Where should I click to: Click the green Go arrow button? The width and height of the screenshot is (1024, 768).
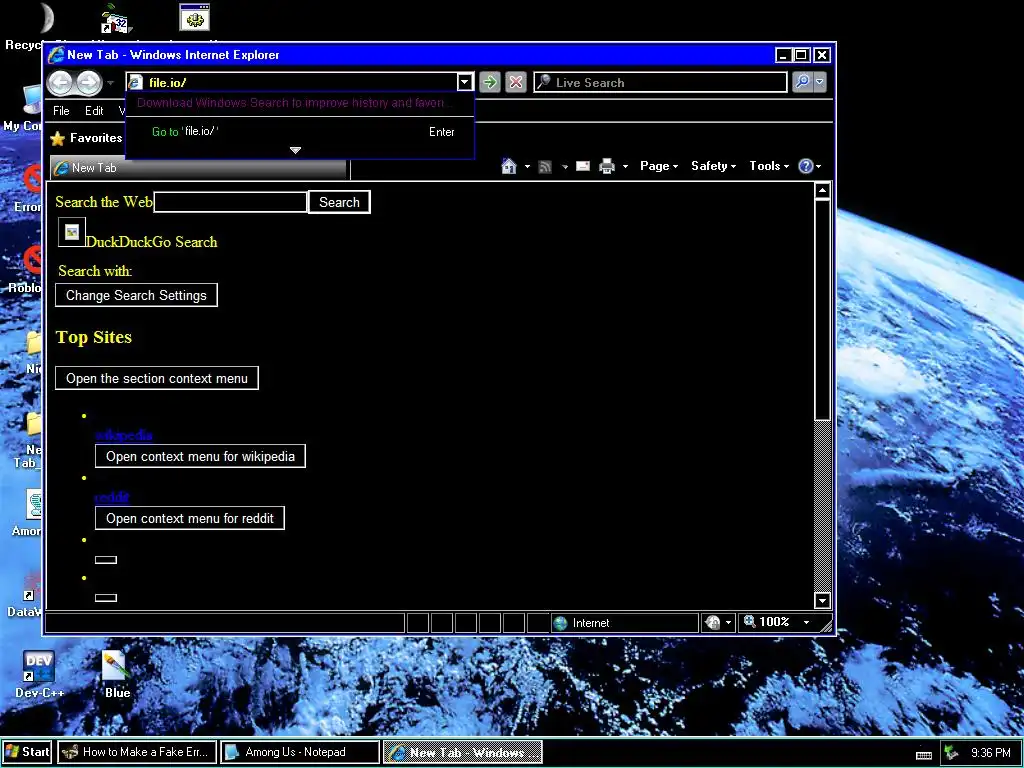pyautogui.click(x=489, y=82)
